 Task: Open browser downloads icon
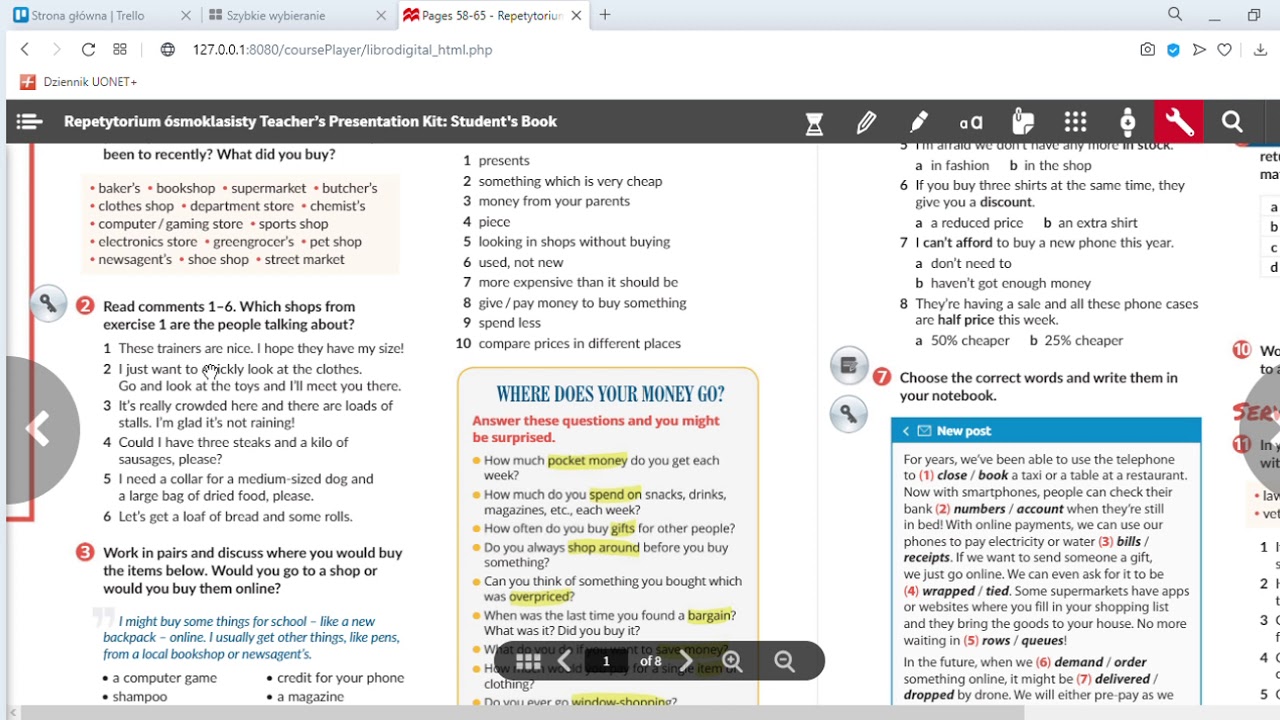tap(1260, 50)
